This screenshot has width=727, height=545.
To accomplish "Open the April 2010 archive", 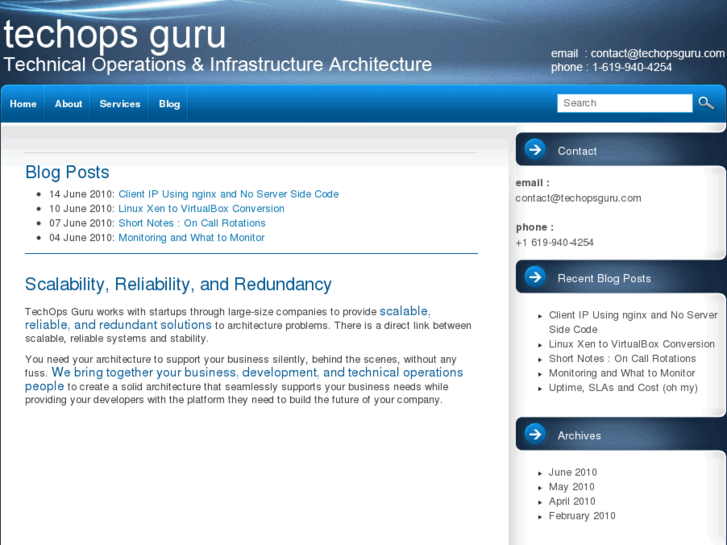I will [x=572, y=501].
